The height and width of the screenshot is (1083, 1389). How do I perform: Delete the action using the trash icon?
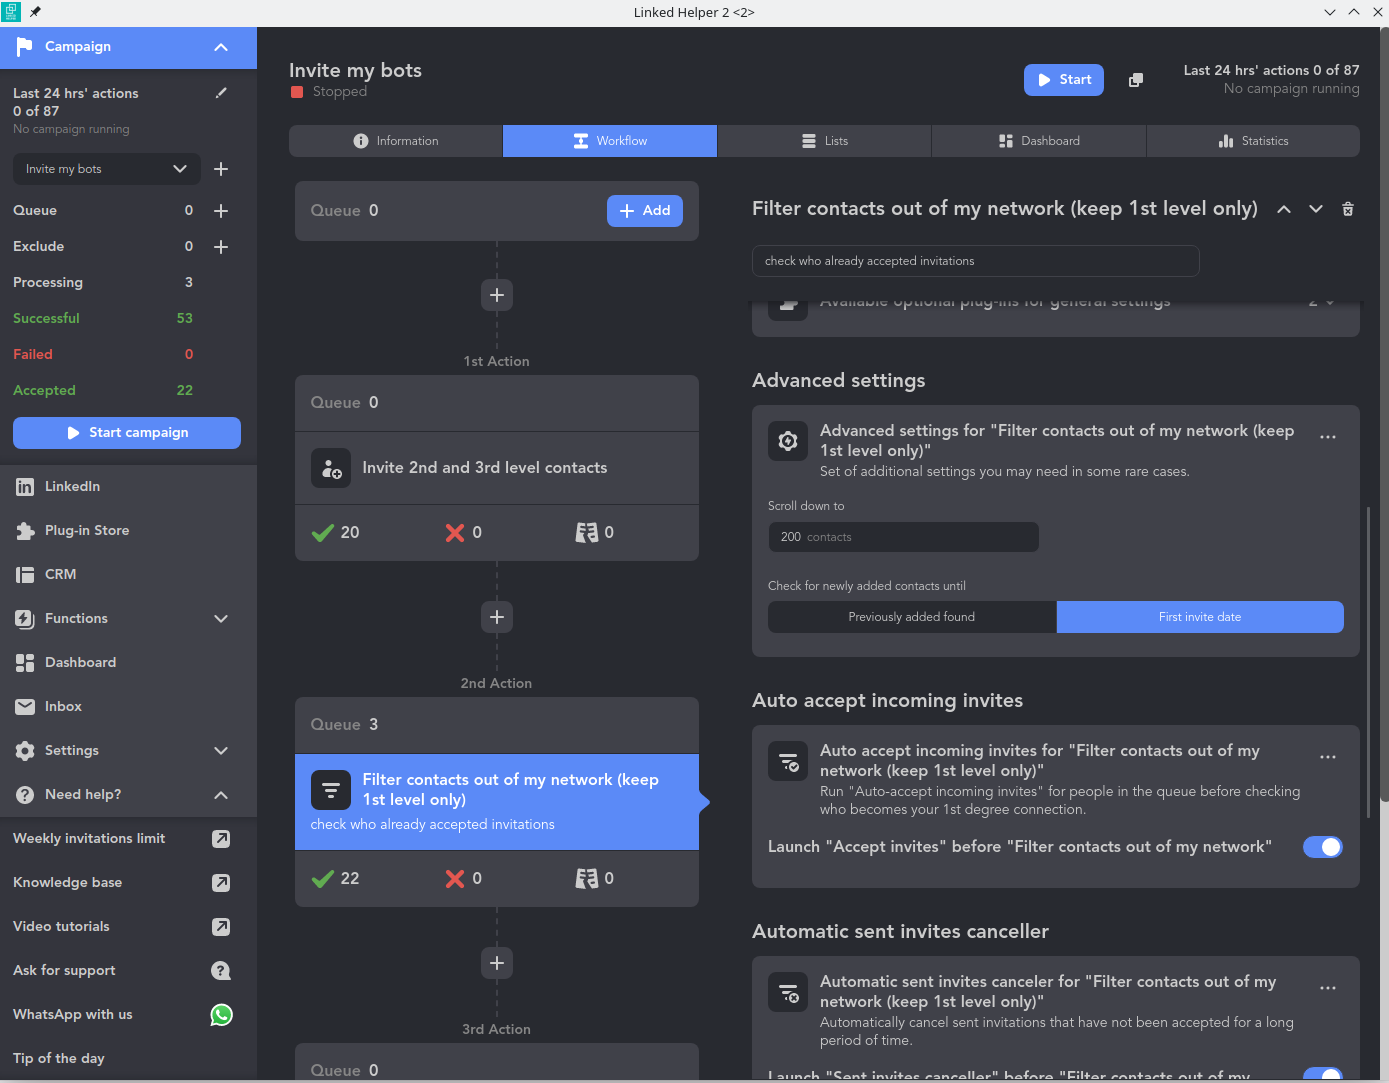[x=1348, y=209]
